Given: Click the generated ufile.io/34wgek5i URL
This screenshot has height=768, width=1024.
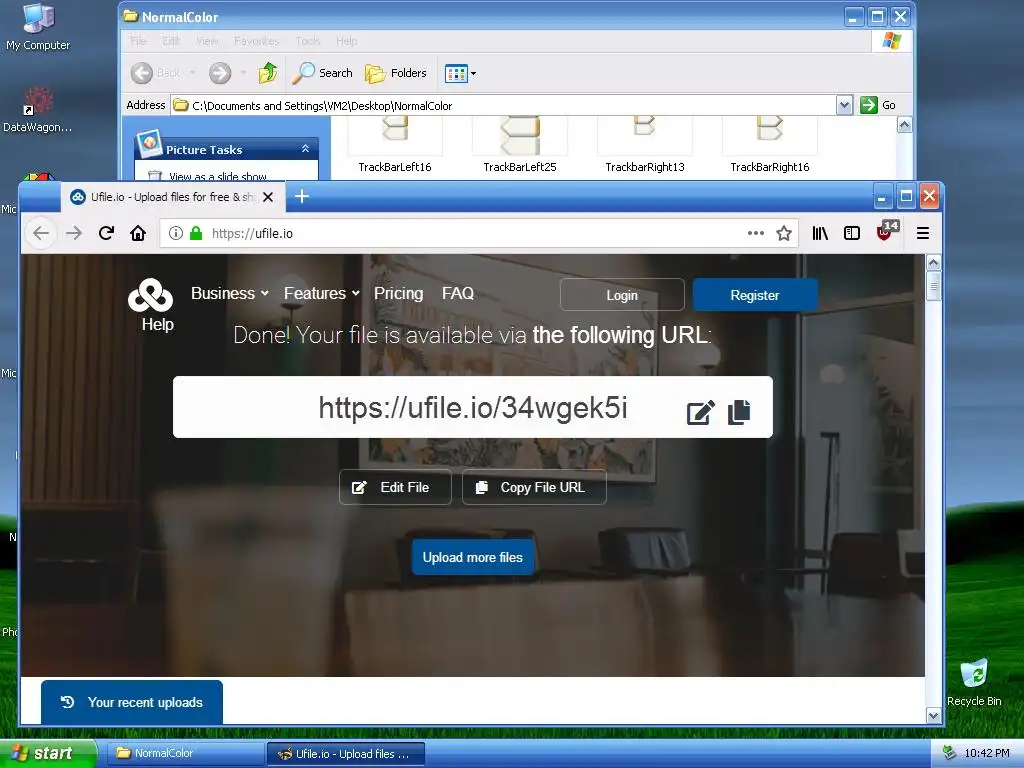Looking at the screenshot, I should (x=473, y=408).
